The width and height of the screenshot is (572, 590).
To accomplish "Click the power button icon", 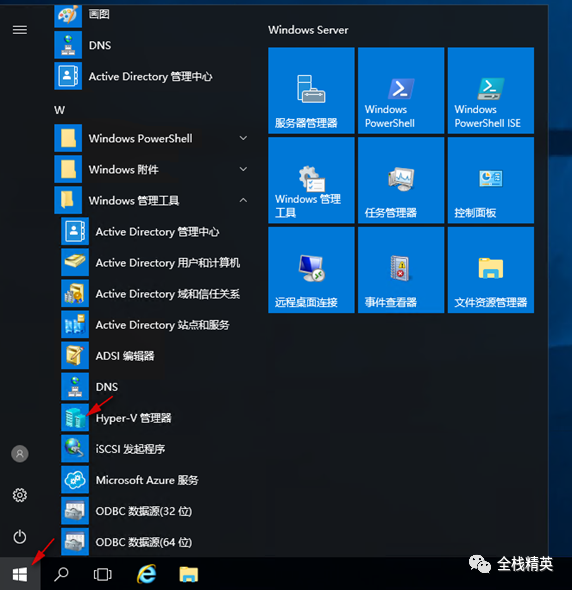I will (x=20, y=537).
